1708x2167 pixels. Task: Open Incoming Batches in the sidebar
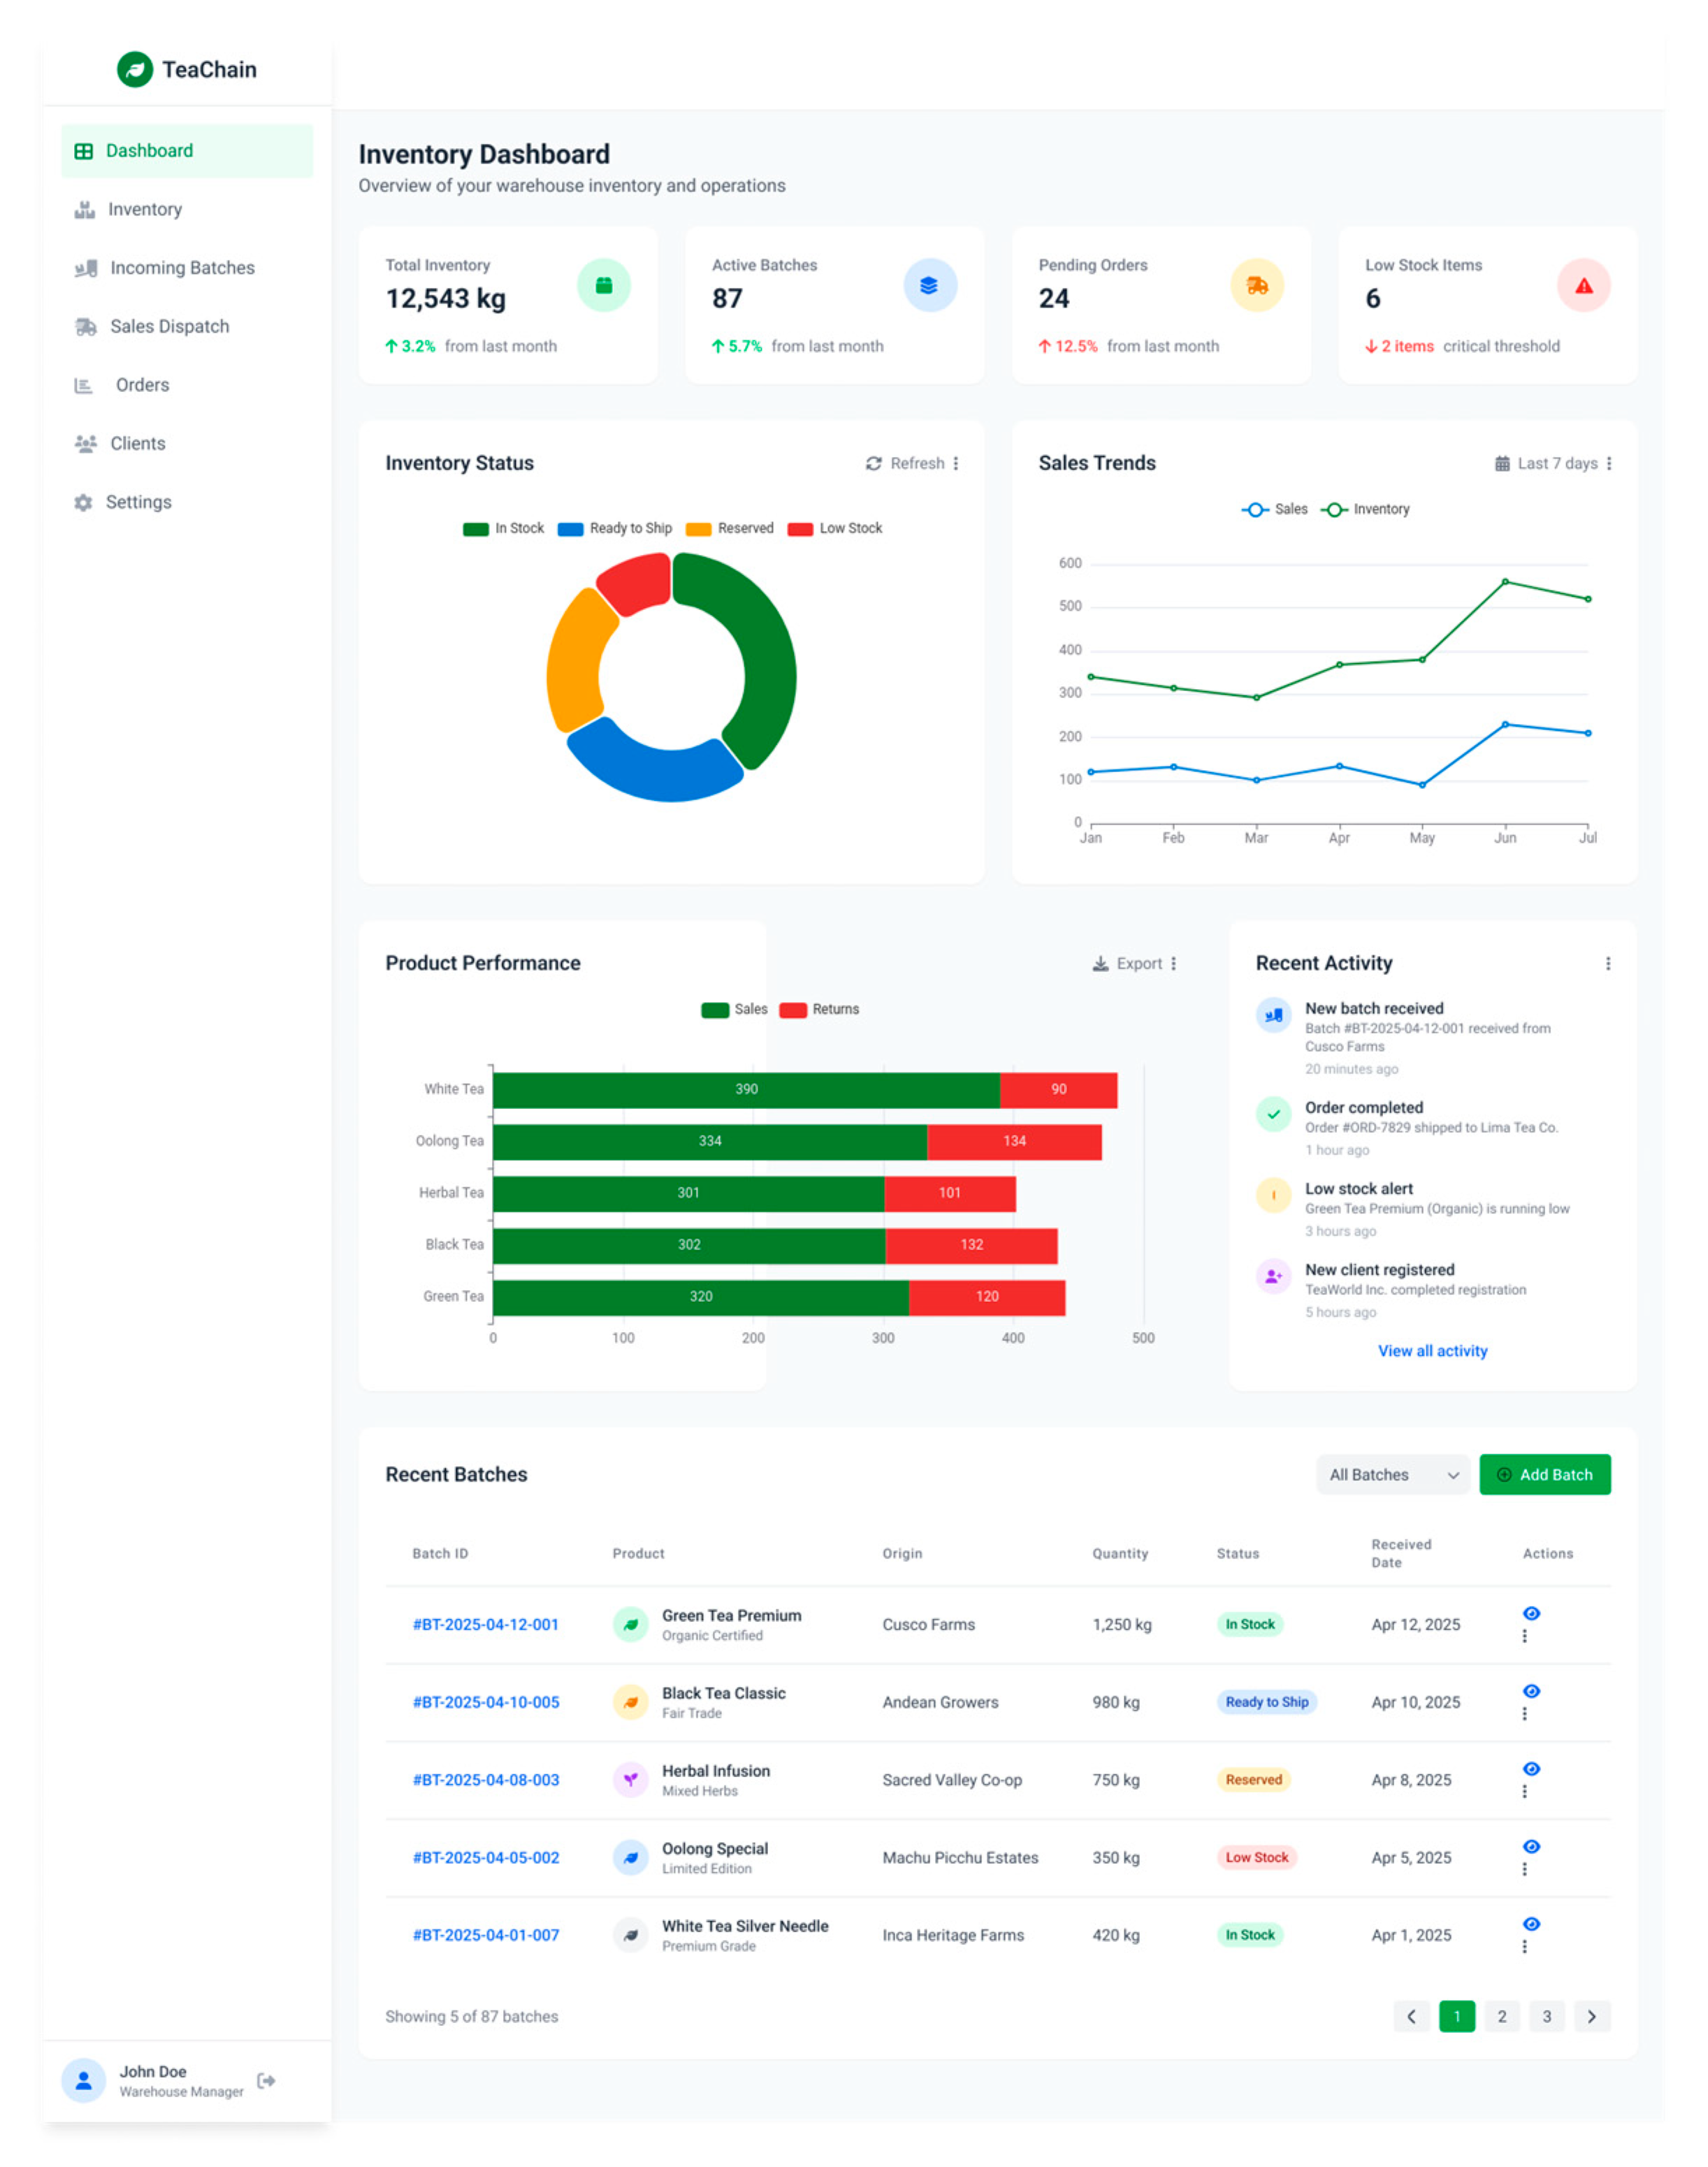click(182, 268)
